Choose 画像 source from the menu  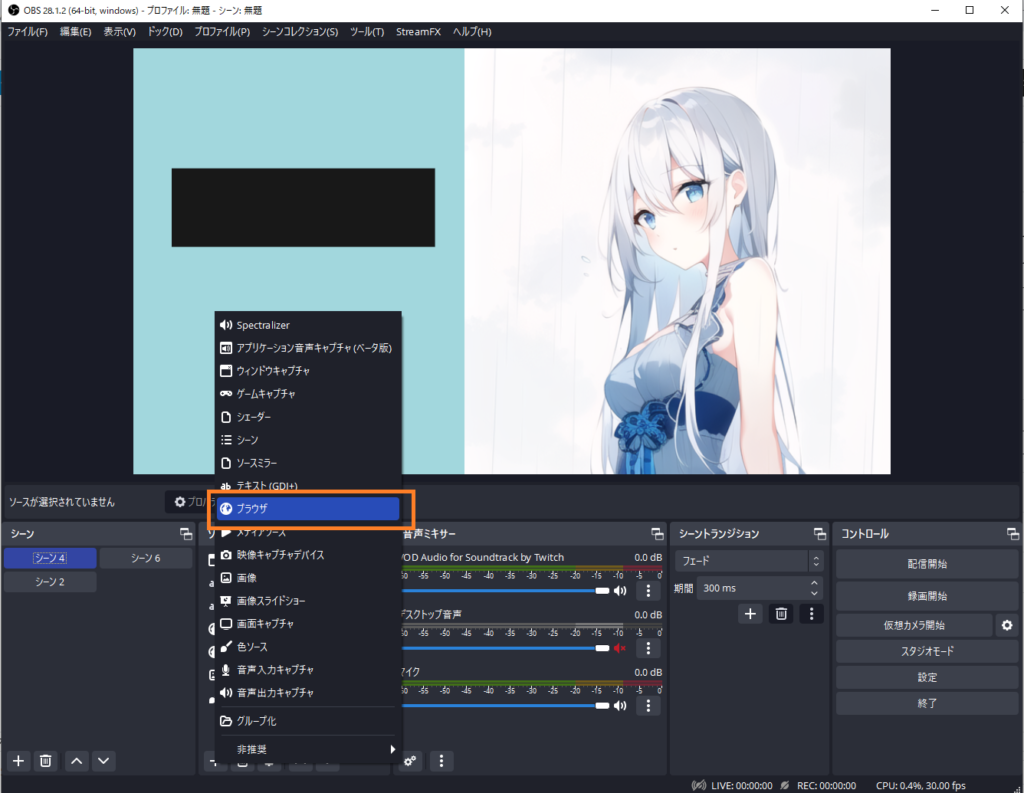(x=308, y=577)
